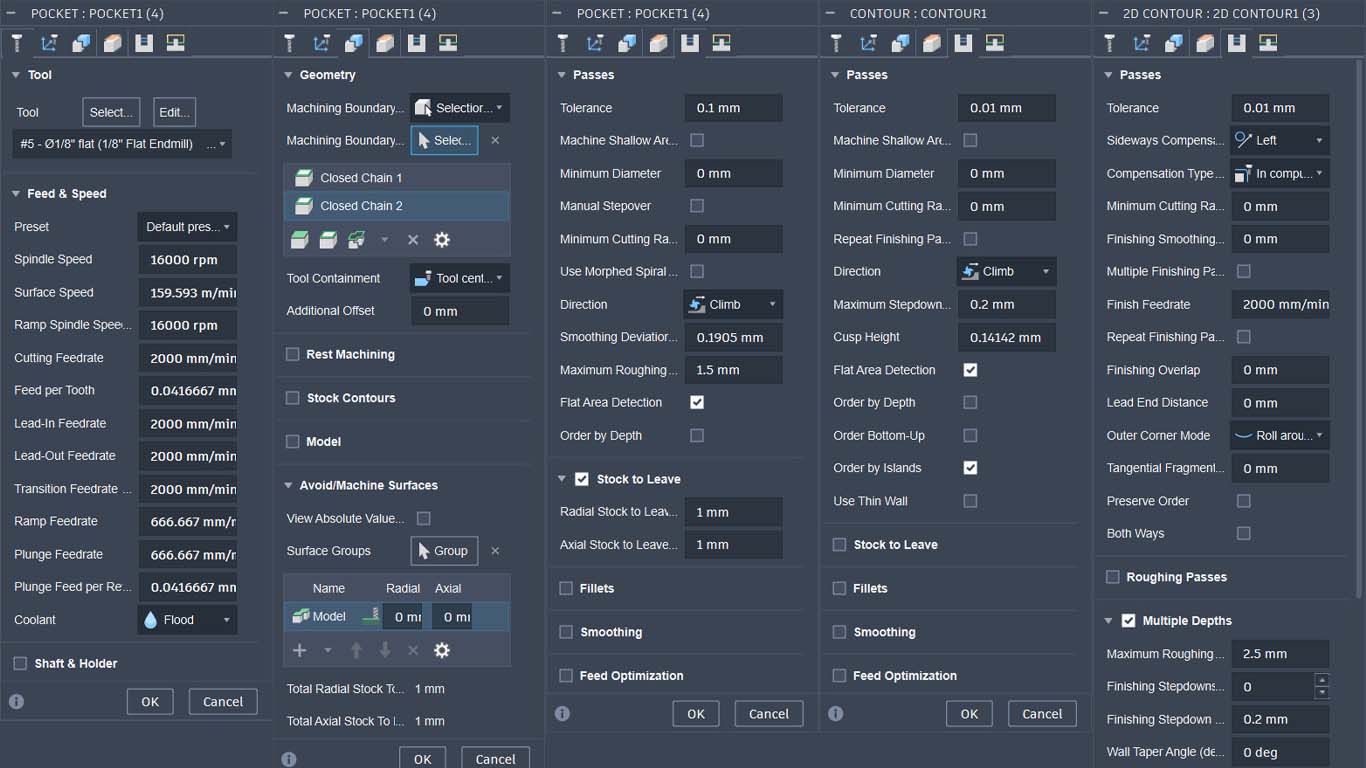Viewport: 1366px width, 768px height.
Task: Click the info icon in the Contour panel footer
Action: [x=835, y=714]
